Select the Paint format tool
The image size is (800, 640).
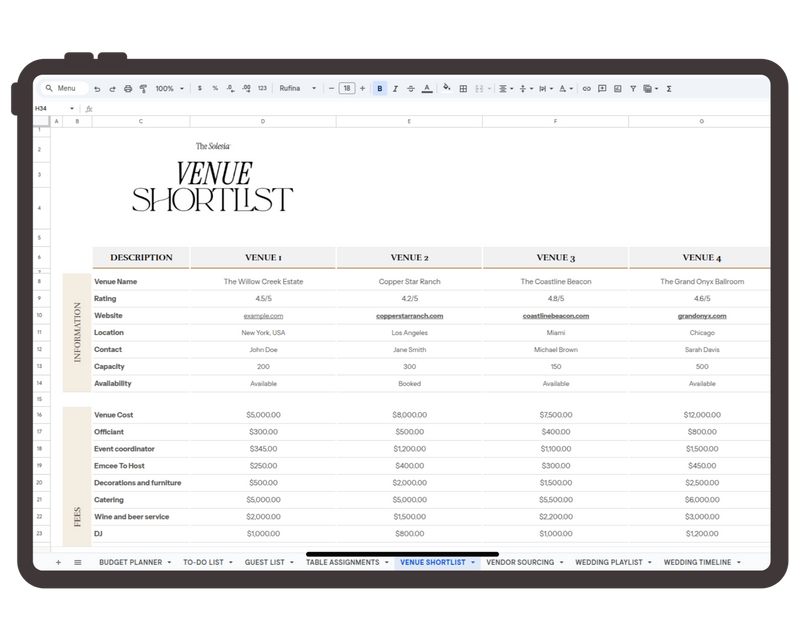point(142,88)
